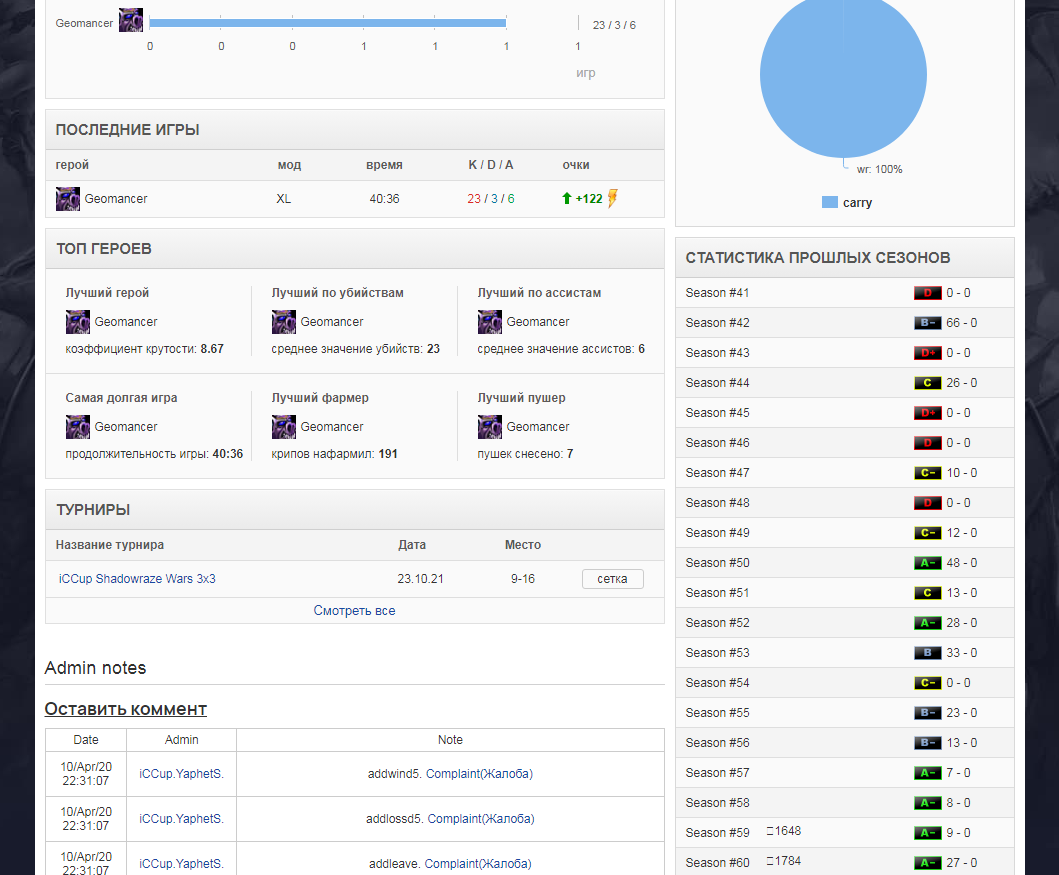The width and height of the screenshot is (1059, 875).
Task: Click Смотреть все to view all tournaments
Action: [x=355, y=610]
